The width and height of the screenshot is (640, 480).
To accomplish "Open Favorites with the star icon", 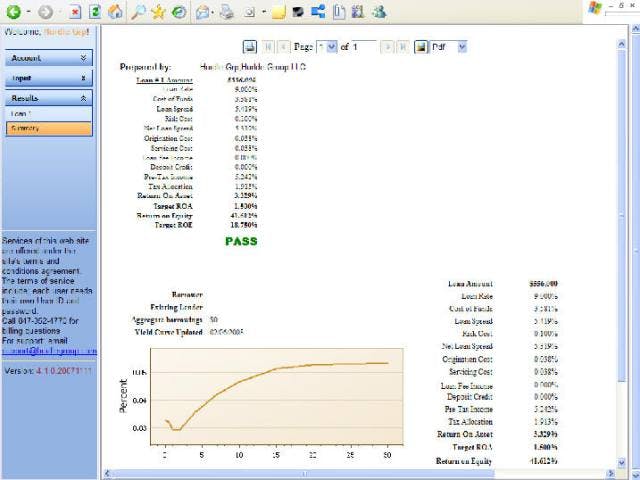I will (158, 12).
